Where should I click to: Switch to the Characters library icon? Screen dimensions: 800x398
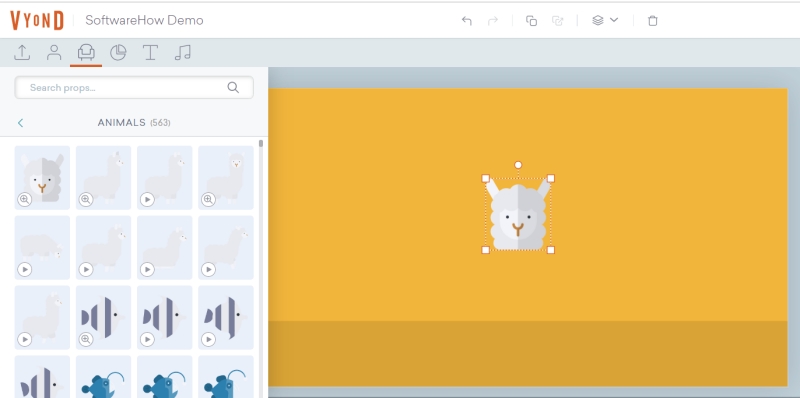pyautogui.click(x=54, y=53)
